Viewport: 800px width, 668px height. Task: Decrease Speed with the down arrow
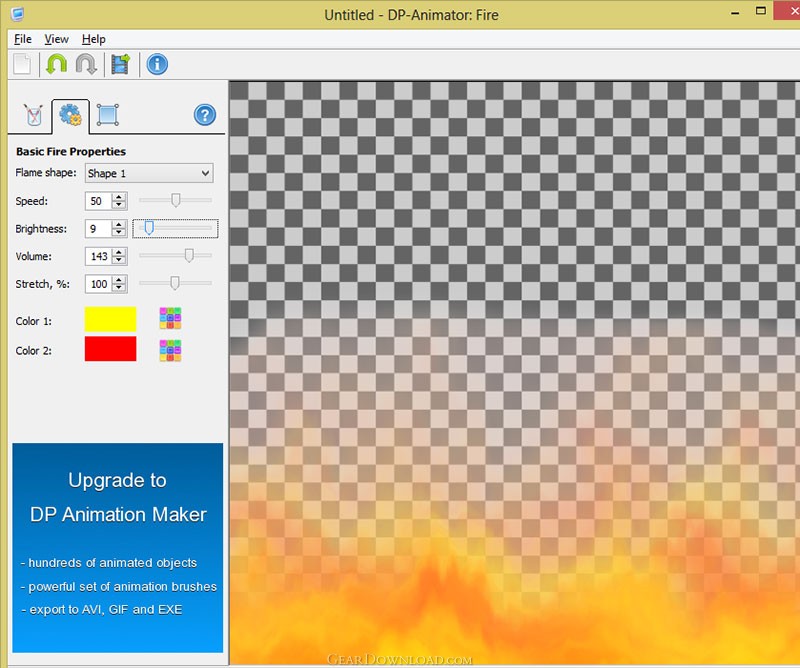coord(119,205)
